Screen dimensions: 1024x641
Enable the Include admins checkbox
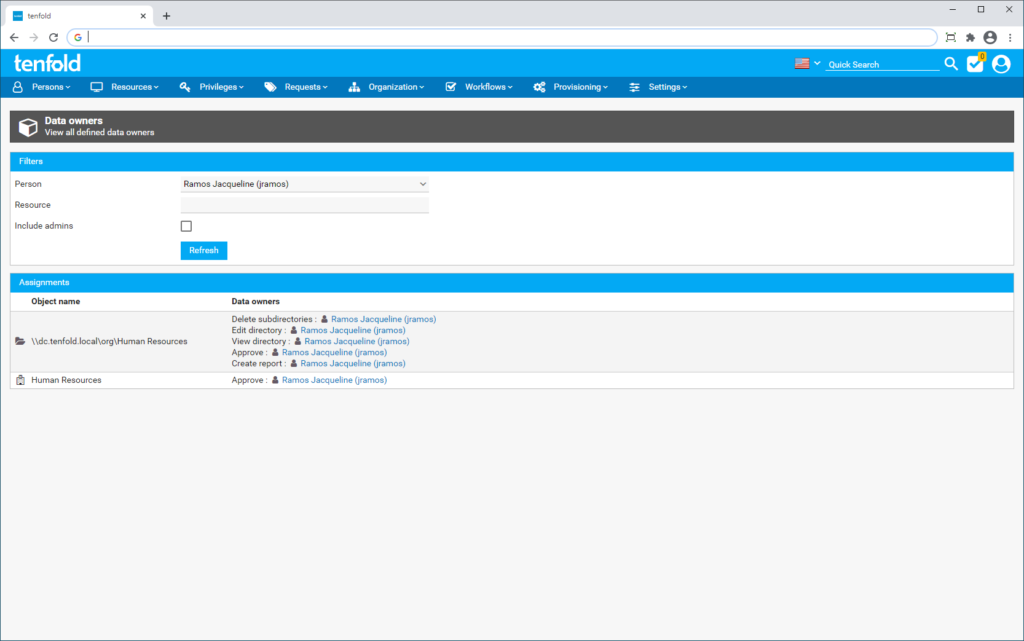click(x=186, y=226)
